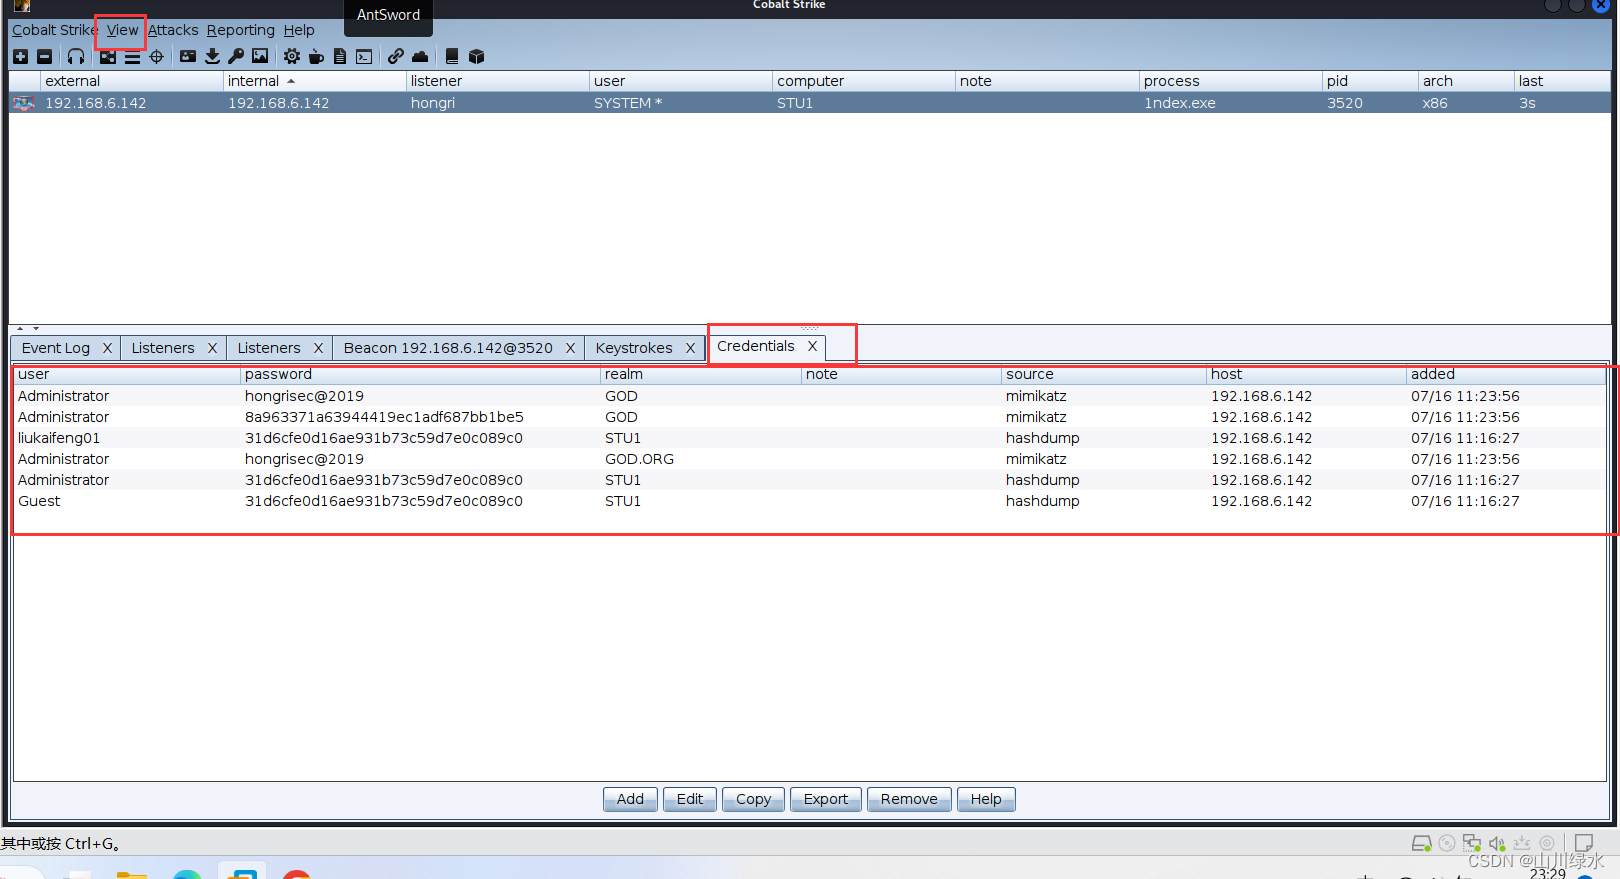Click the document Office macro icon
The height and width of the screenshot is (879, 1620).
click(340, 57)
